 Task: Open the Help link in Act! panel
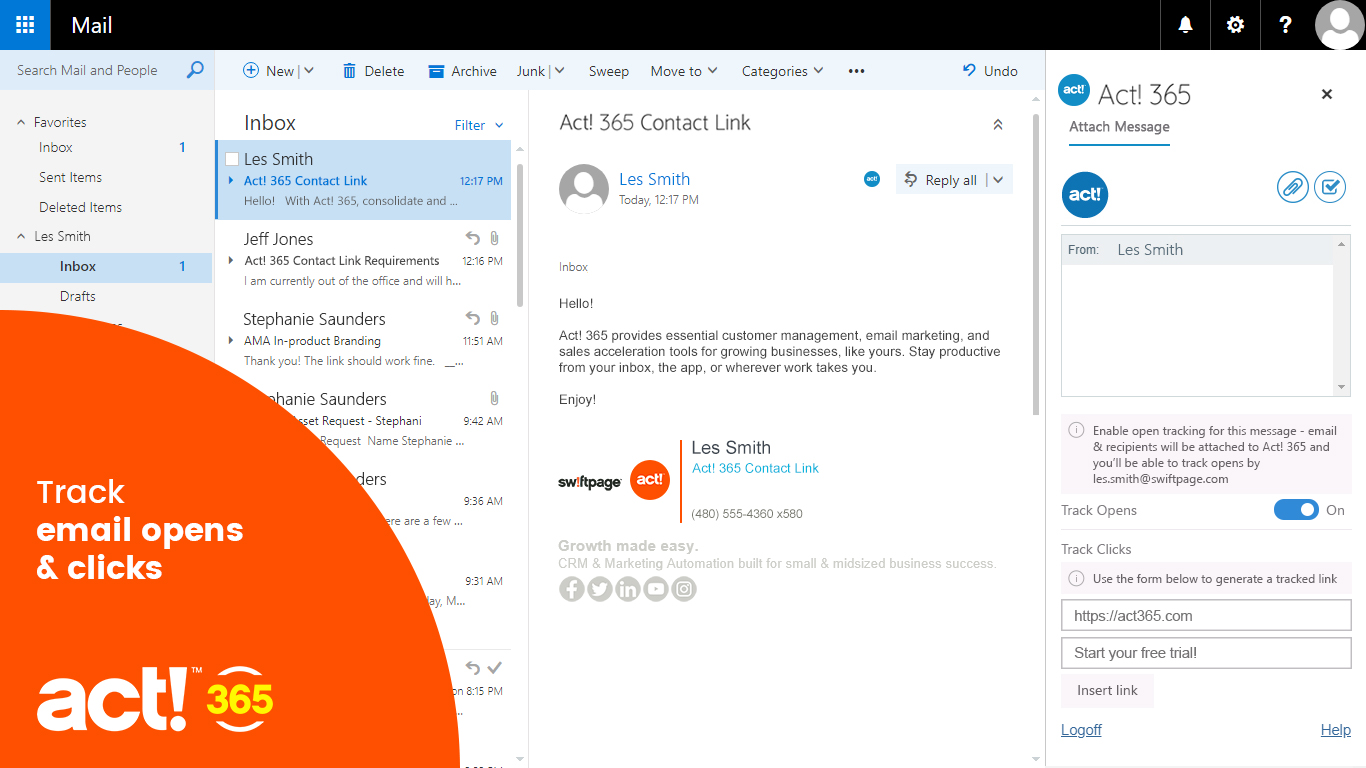(x=1336, y=730)
